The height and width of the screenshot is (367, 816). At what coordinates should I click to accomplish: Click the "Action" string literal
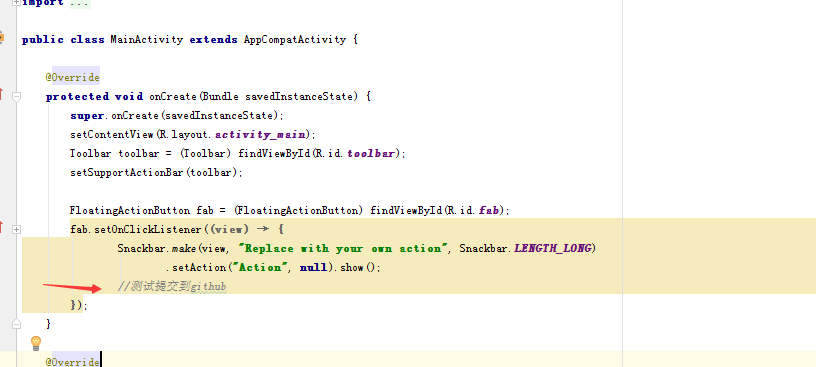click(261, 268)
